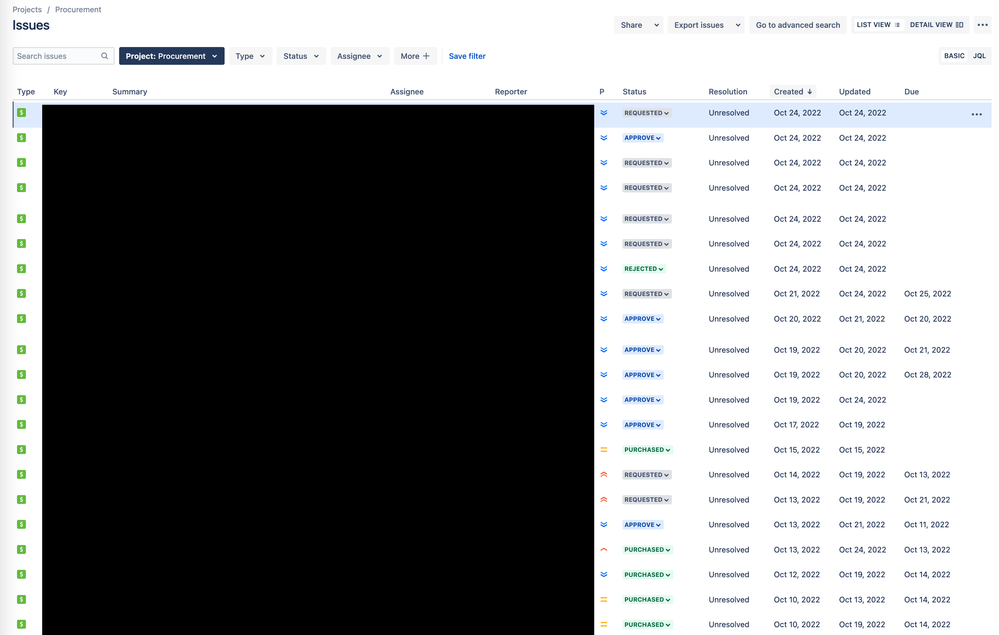Image resolution: width=999 pixels, height=635 pixels.
Task: Open row actions menu on the highlighted row
Action: (x=977, y=114)
